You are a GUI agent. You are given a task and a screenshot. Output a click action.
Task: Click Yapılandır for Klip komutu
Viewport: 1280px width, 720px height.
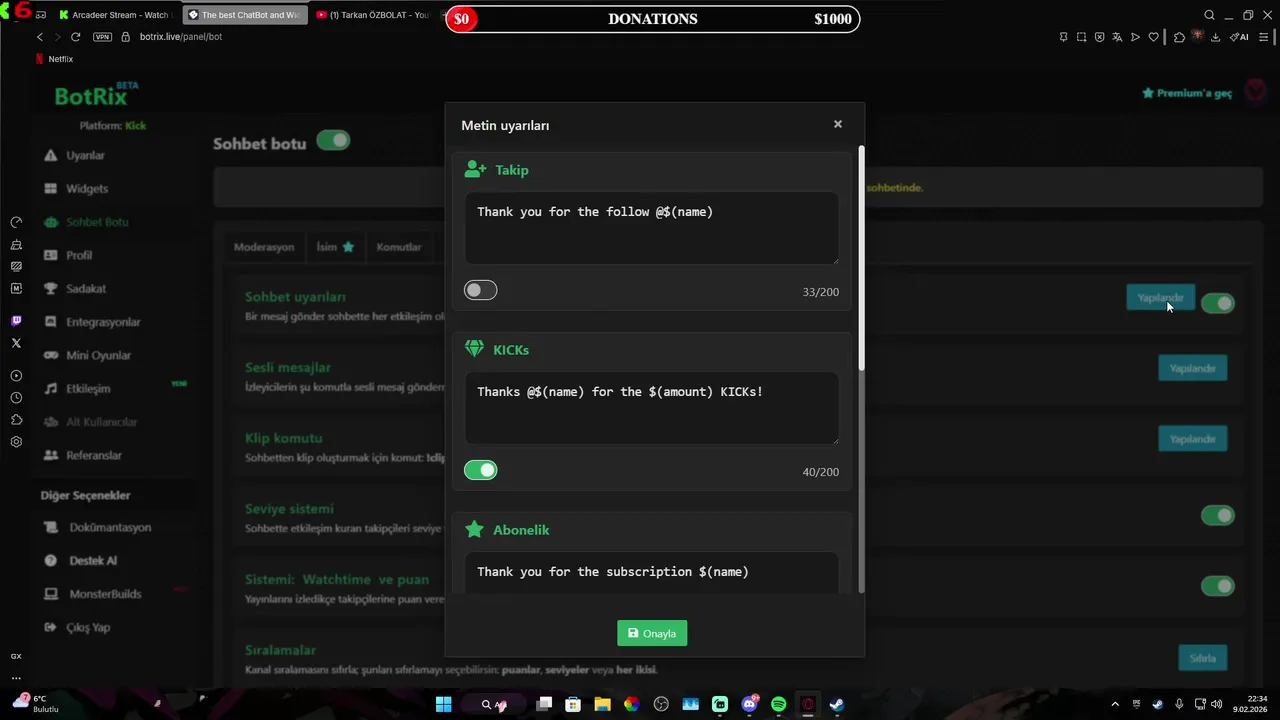tap(1192, 439)
